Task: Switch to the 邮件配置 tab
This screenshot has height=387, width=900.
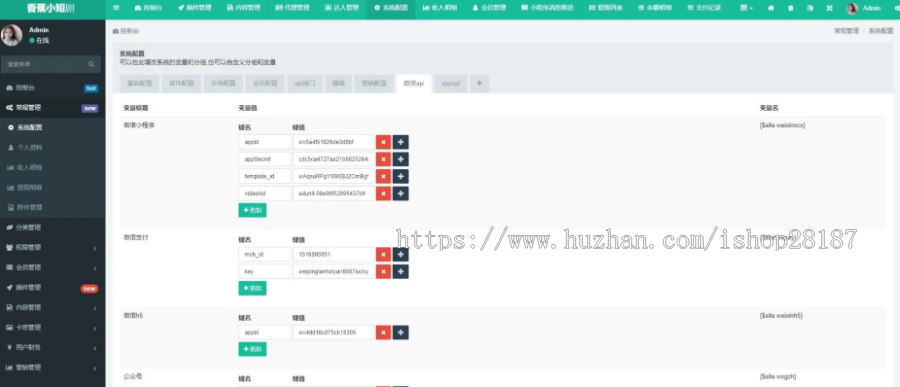Action: pyautogui.click(x=181, y=83)
